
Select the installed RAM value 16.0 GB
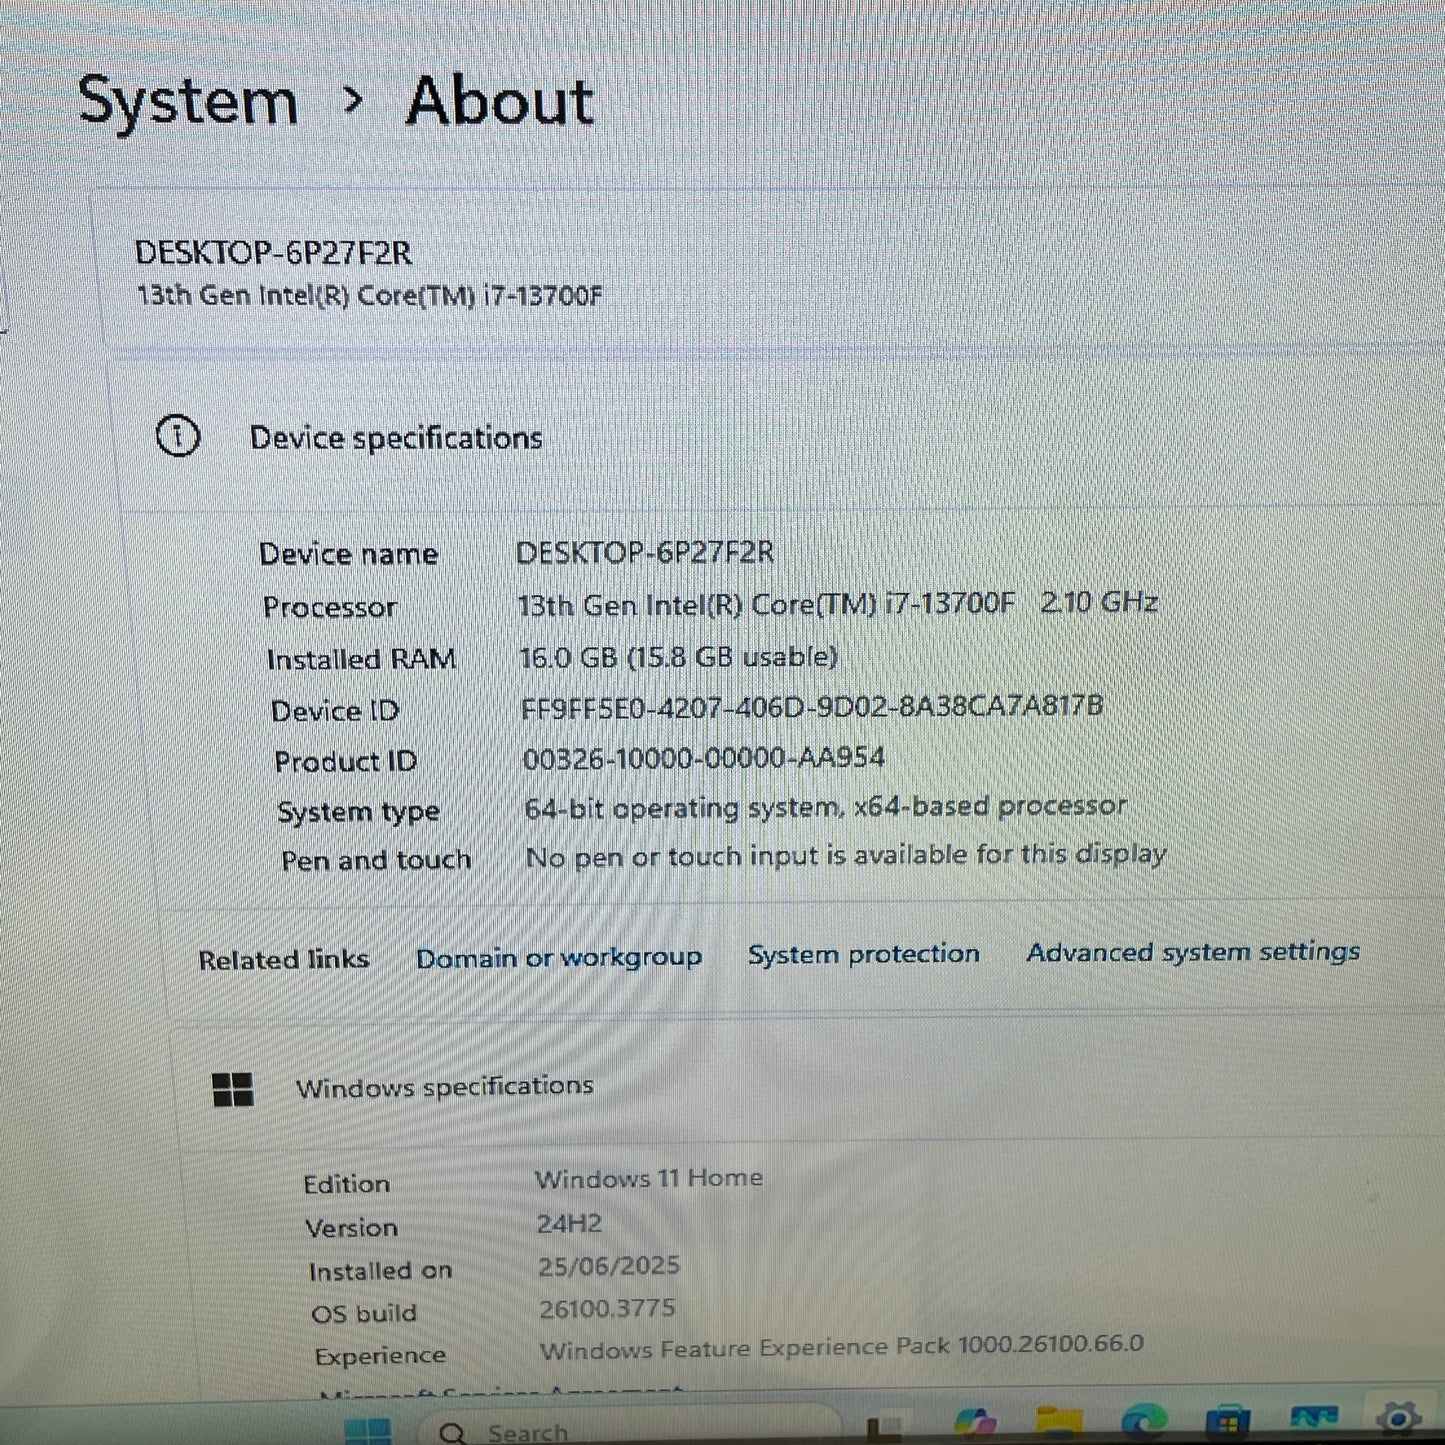click(x=678, y=657)
